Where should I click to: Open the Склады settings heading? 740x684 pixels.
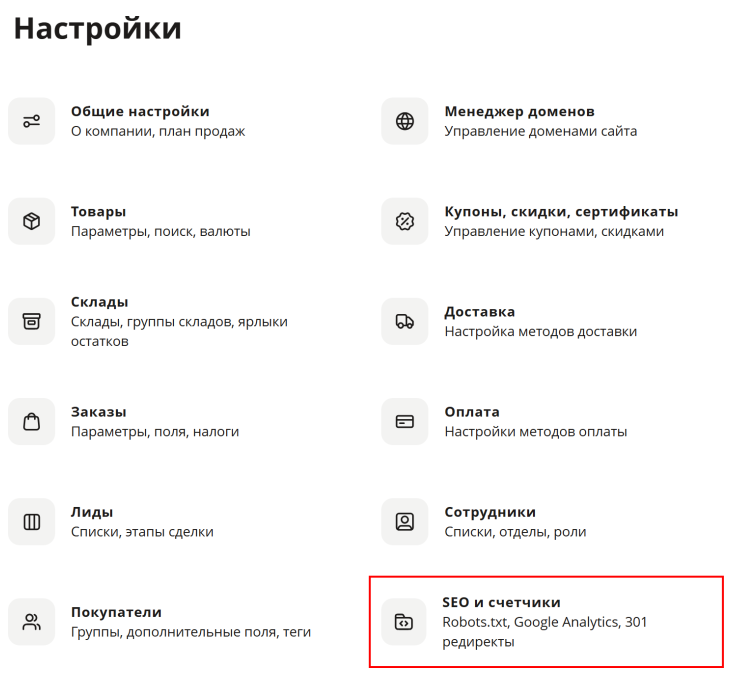point(100,302)
